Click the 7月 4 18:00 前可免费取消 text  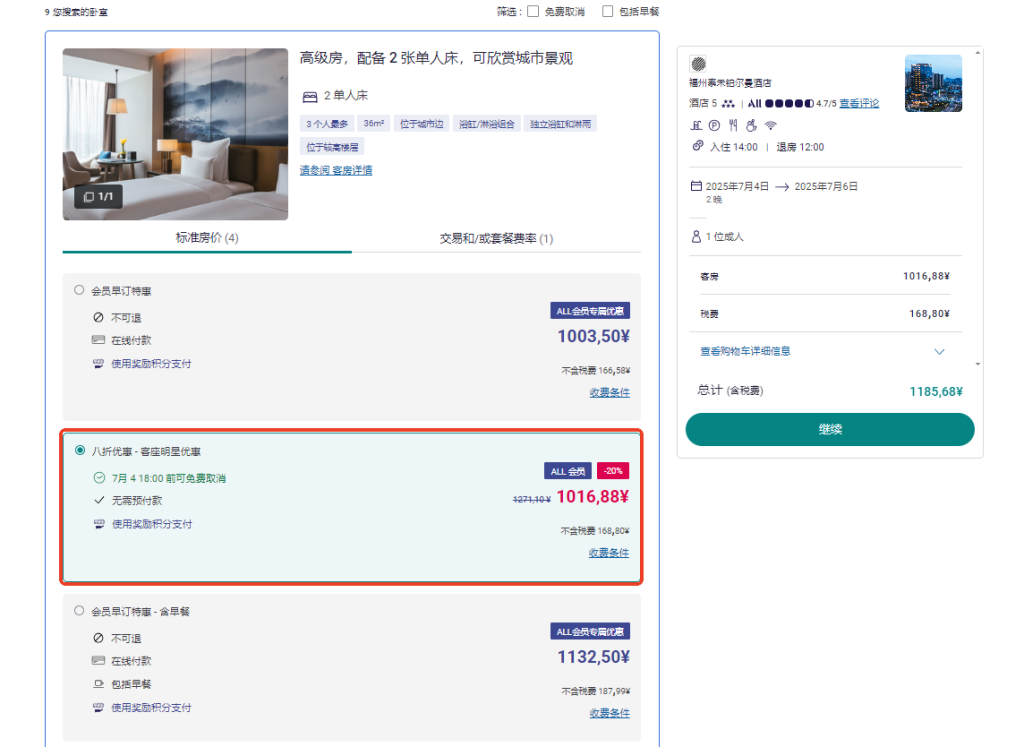tap(168, 479)
